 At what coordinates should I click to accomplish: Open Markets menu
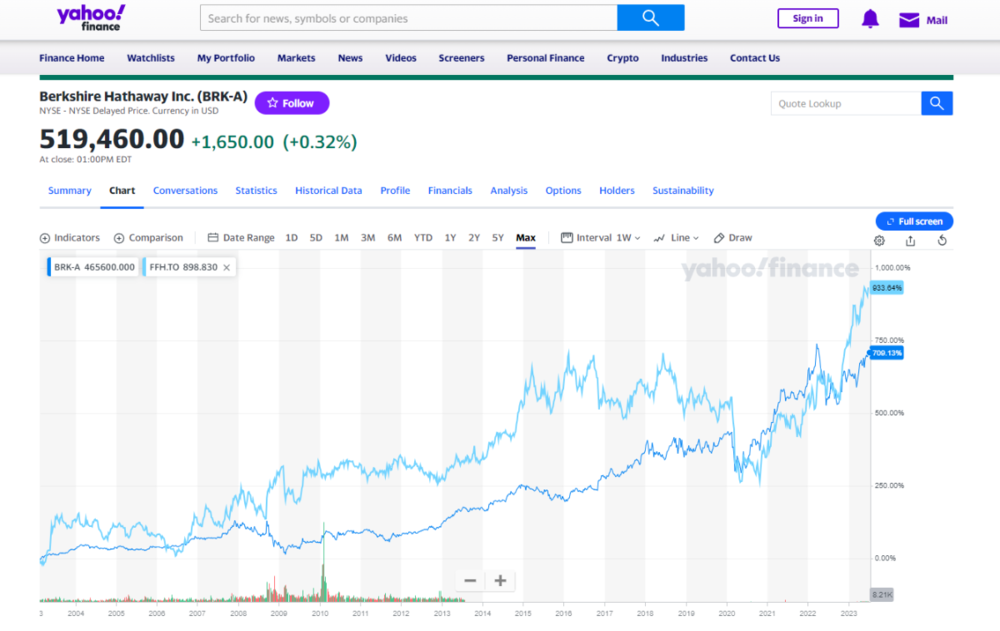click(x=296, y=57)
